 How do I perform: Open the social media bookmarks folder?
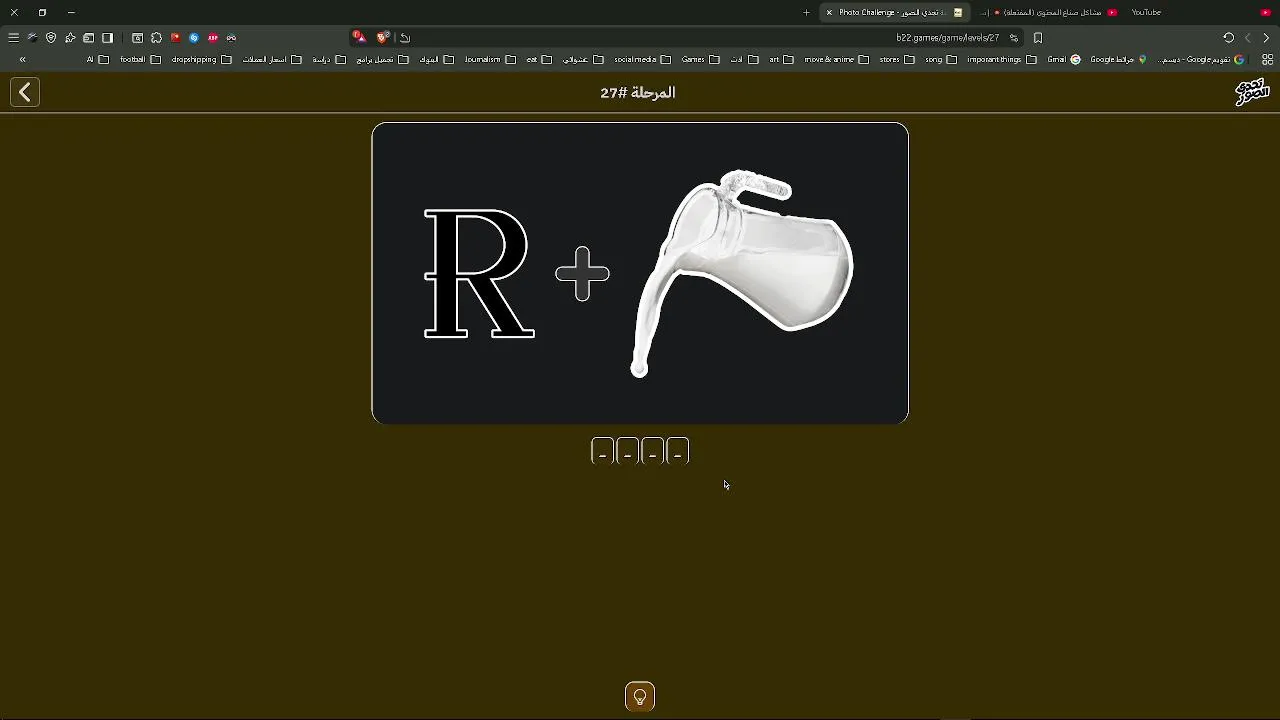pyautogui.click(x=642, y=59)
